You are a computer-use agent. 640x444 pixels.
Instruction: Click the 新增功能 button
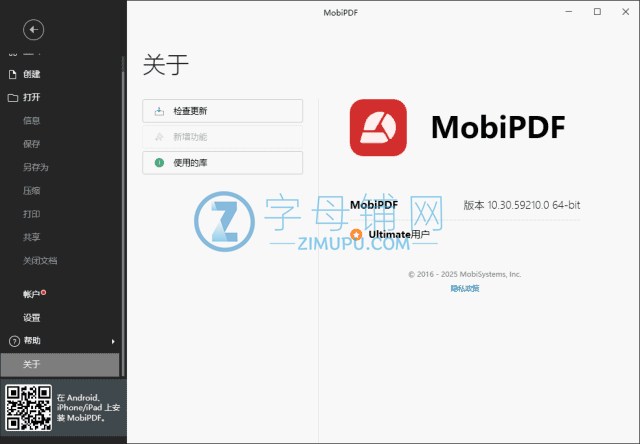[x=222, y=137]
